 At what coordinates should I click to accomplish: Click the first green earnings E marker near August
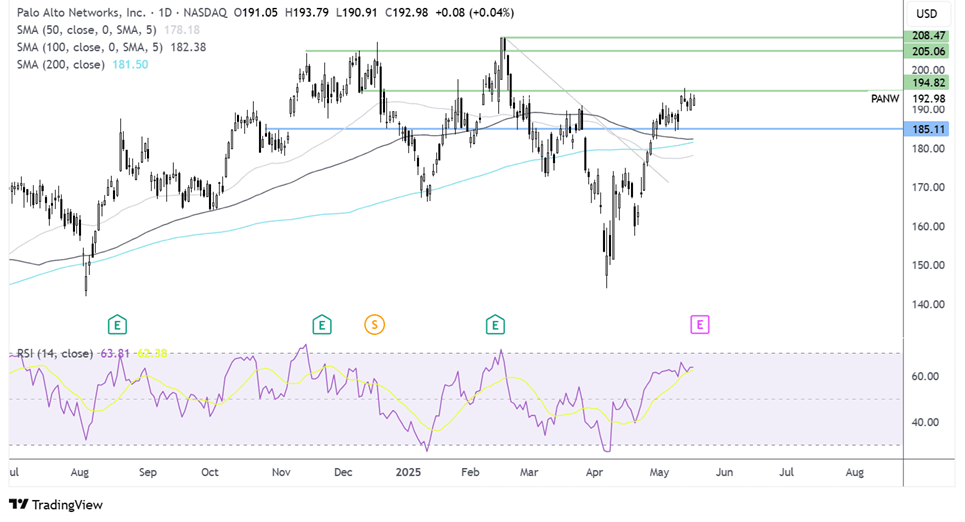coord(118,324)
